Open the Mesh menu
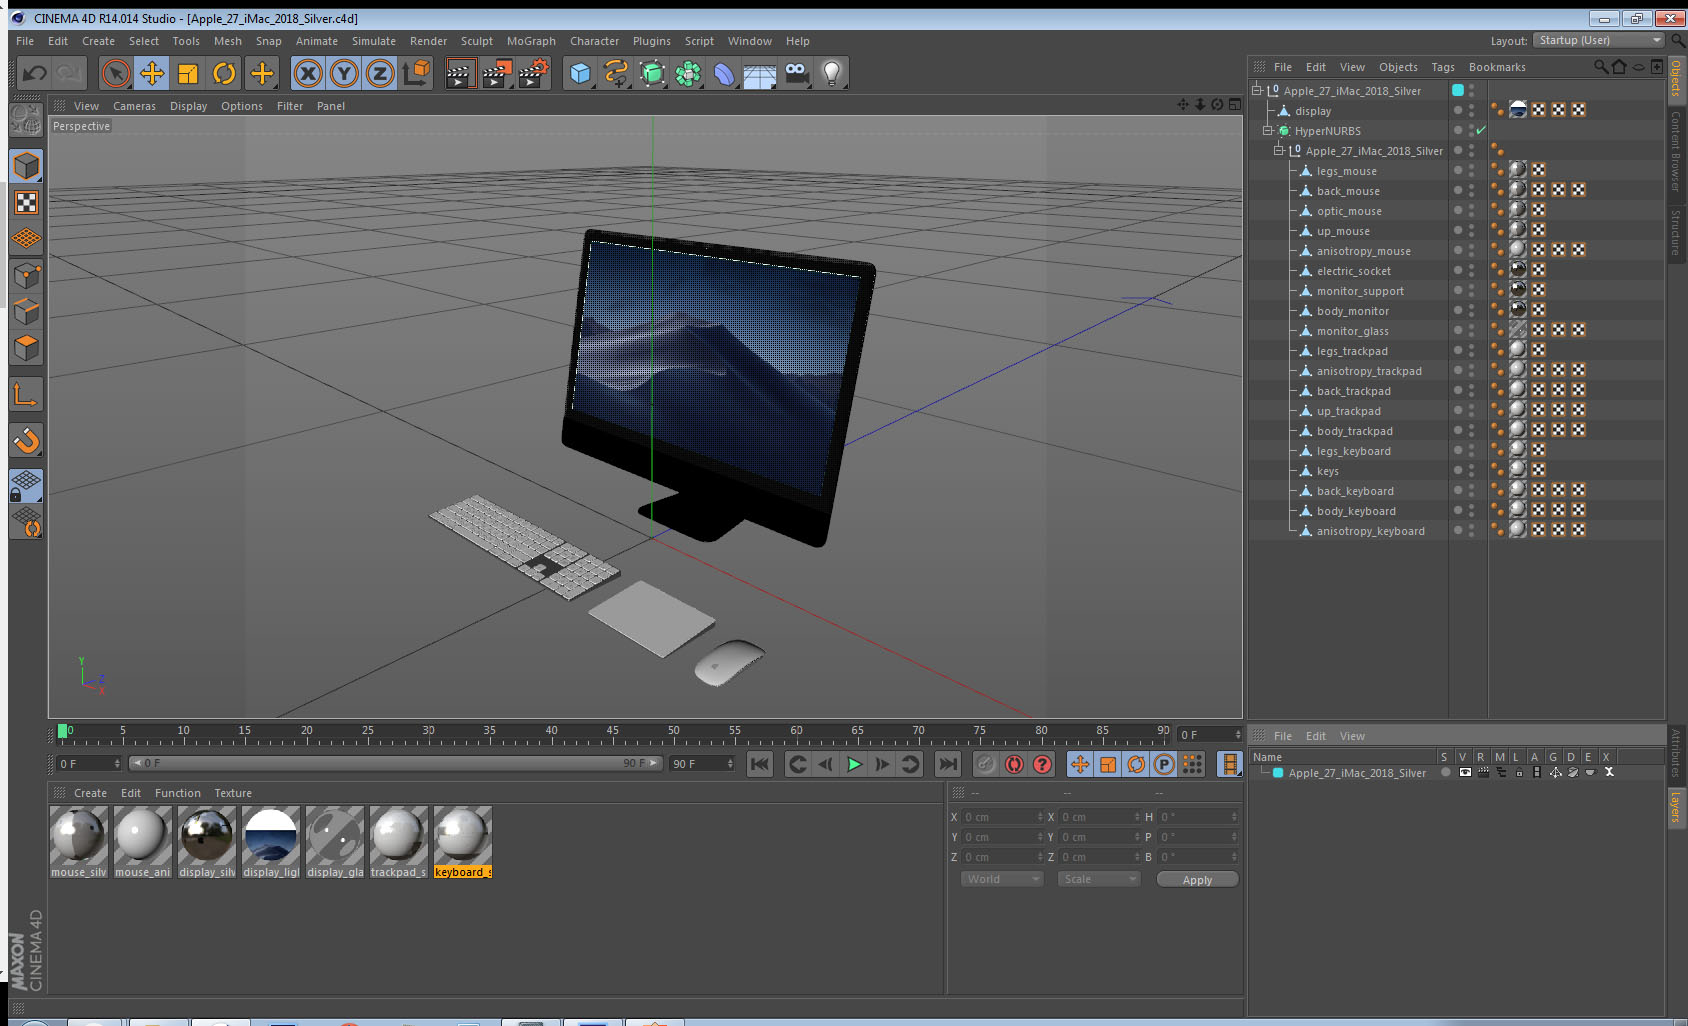 point(227,41)
